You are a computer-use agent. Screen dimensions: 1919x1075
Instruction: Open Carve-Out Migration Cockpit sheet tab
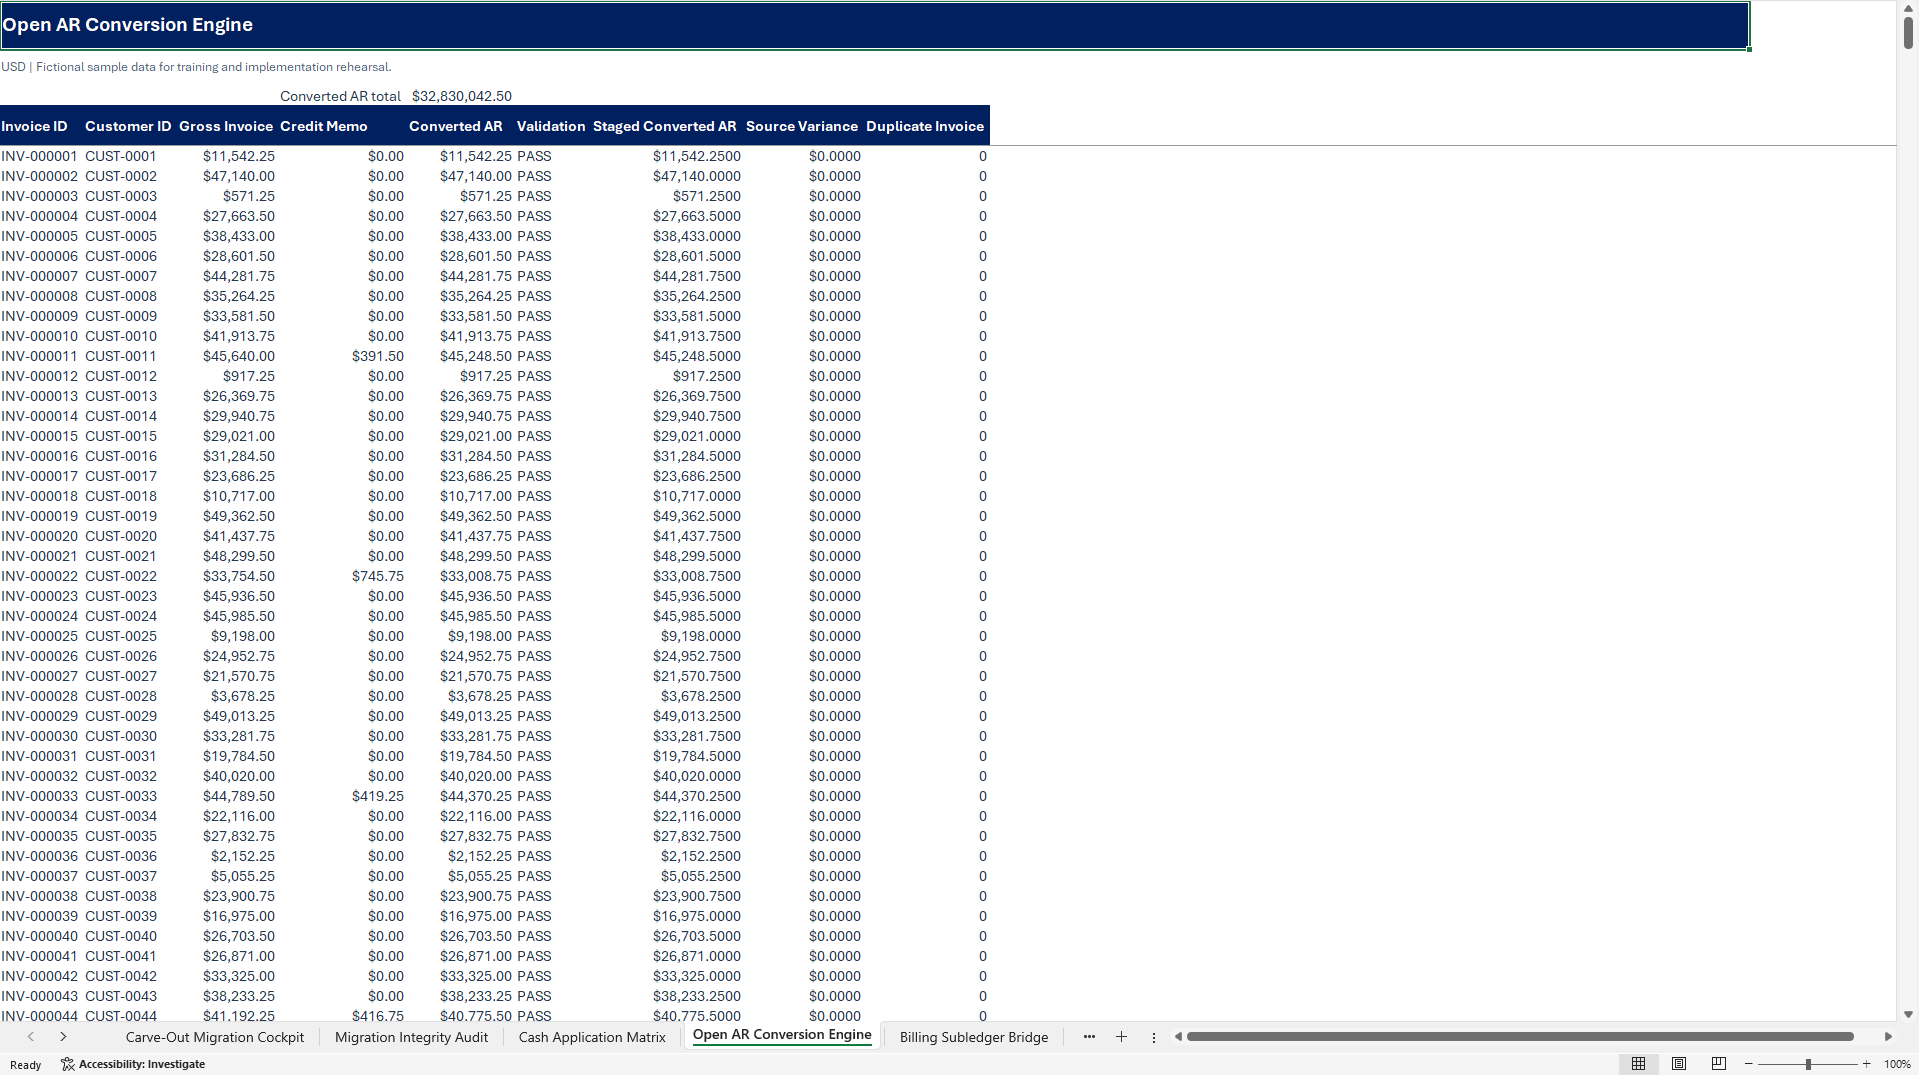pyautogui.click(x=214, y=1037)
